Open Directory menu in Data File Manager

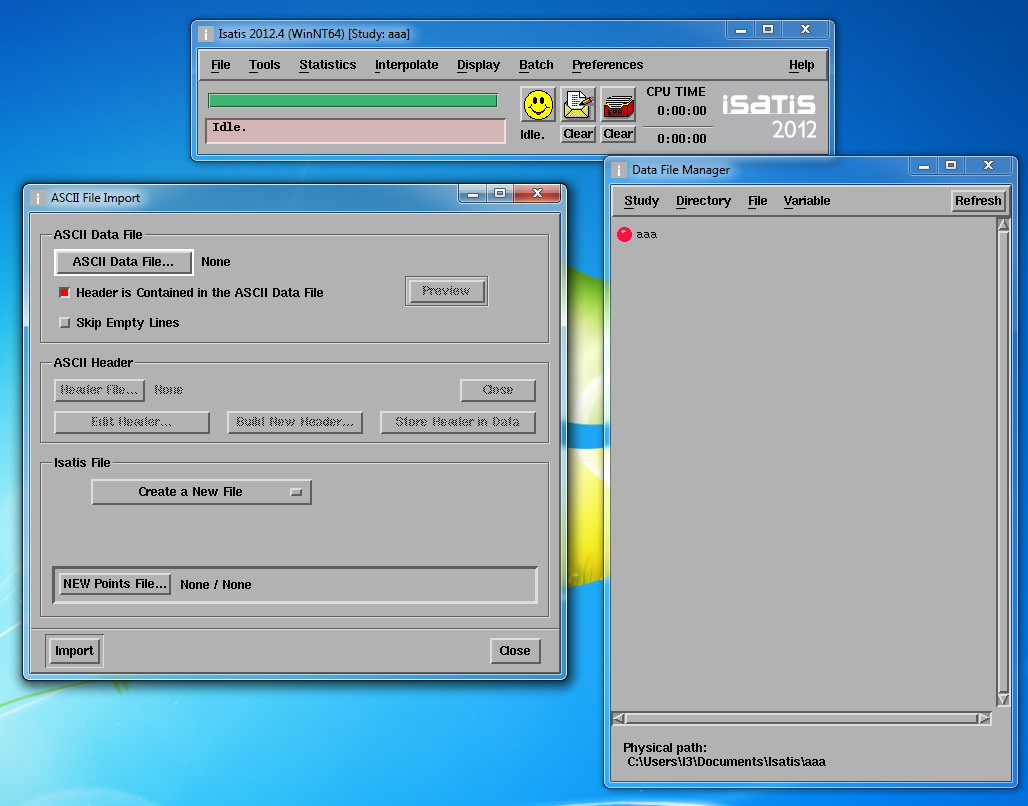click(x=703, y=201)
